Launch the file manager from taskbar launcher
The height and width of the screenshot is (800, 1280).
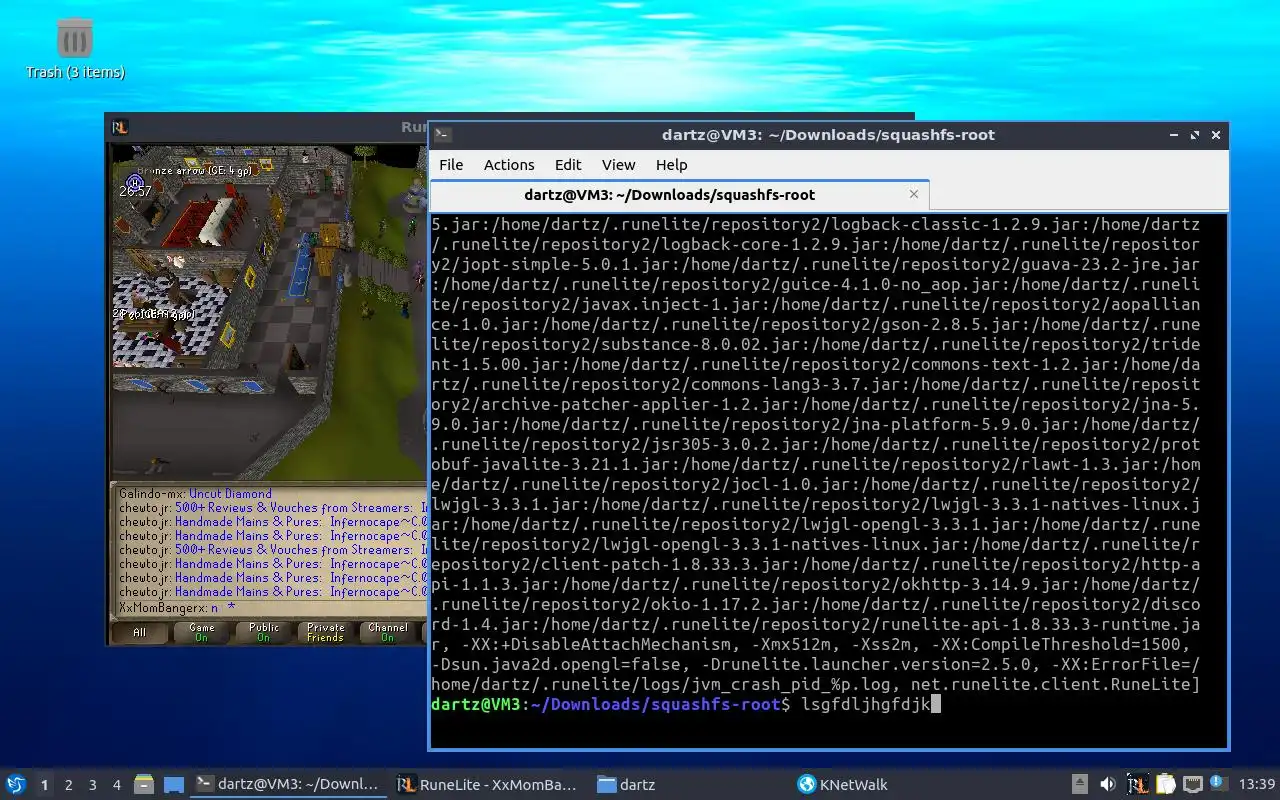tap(143, 785)
